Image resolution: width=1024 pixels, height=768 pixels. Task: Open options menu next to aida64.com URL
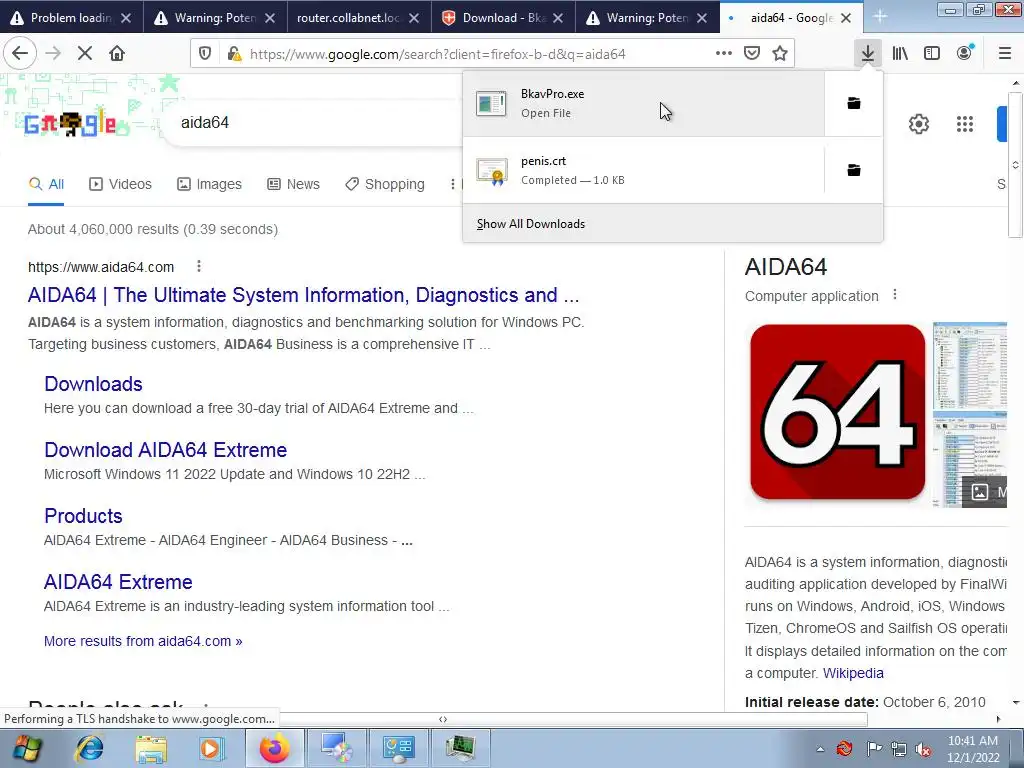pos(199,266)
